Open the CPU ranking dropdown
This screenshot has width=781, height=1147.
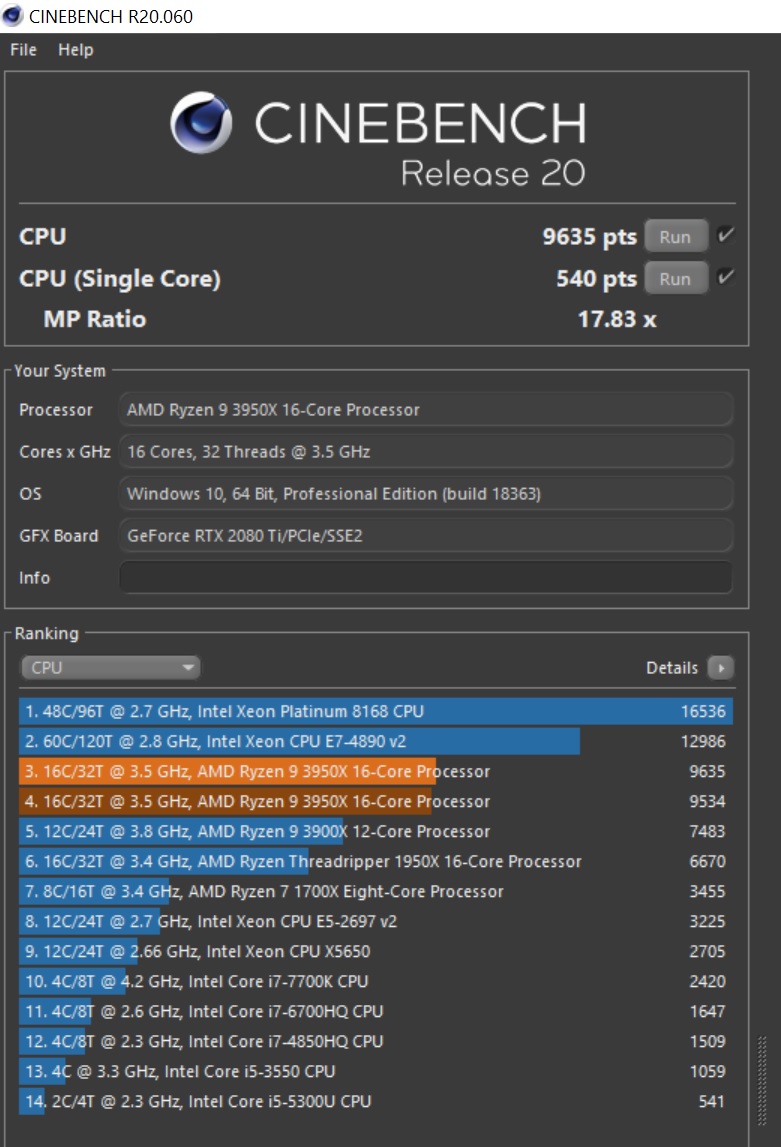pos(110,667)
